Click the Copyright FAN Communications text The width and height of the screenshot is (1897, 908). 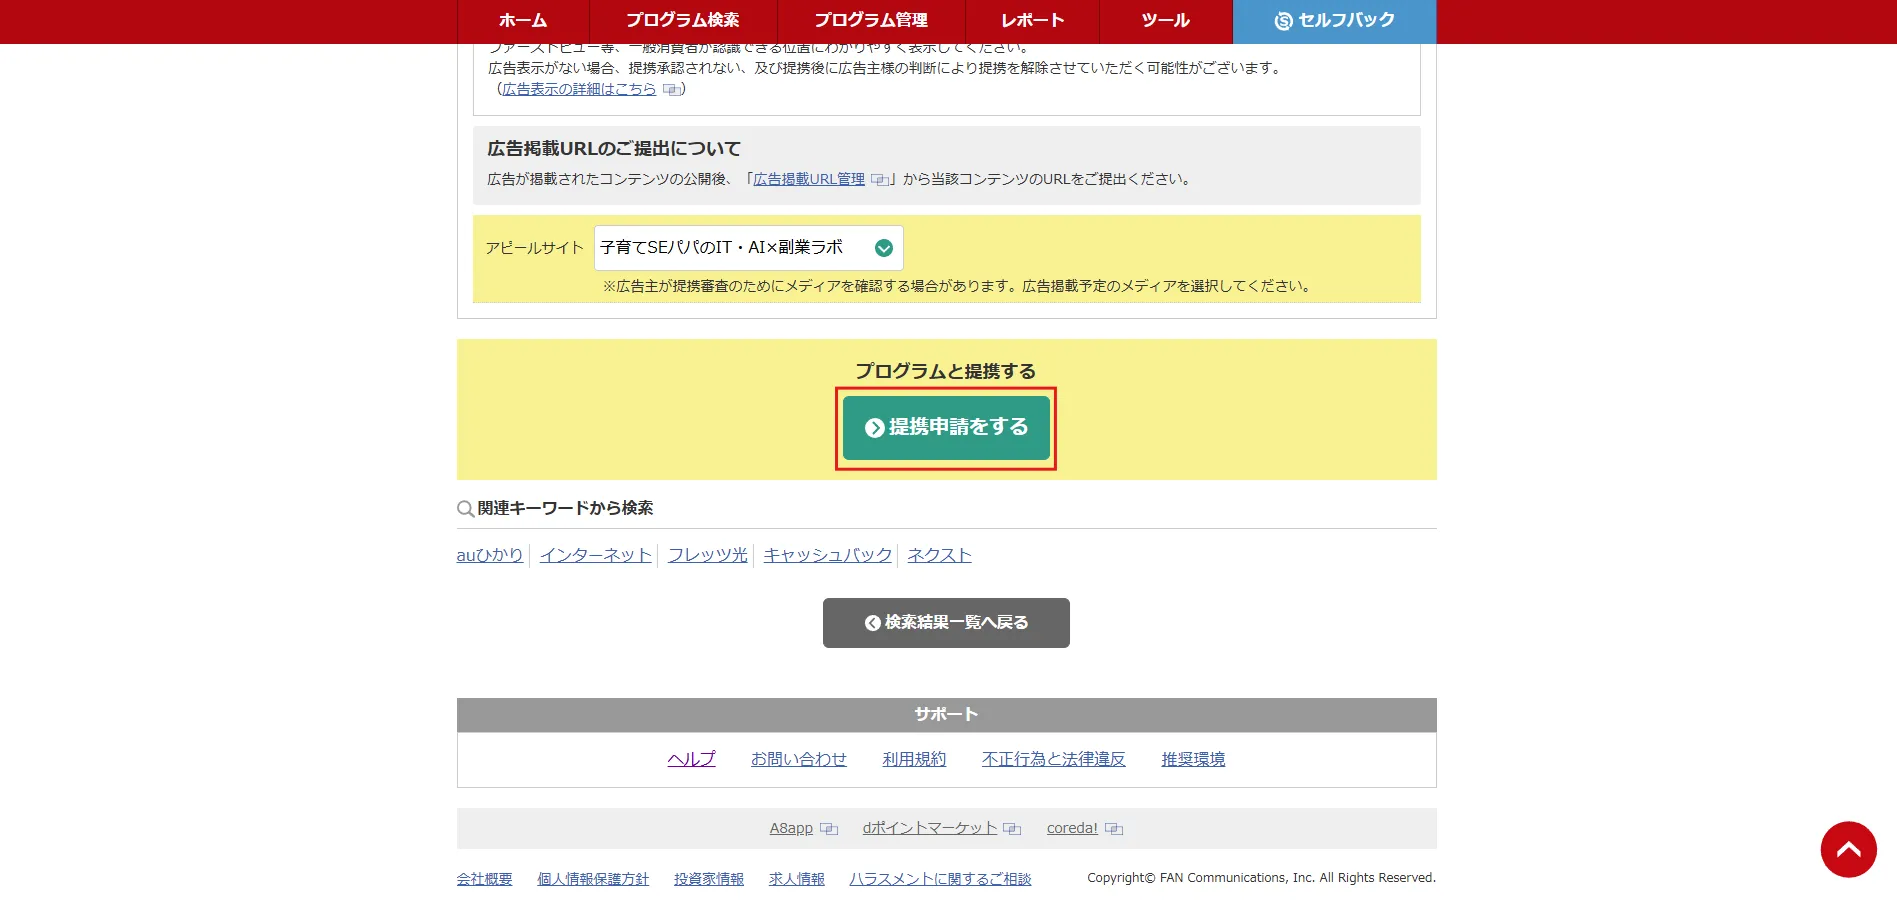[1261, 878]
